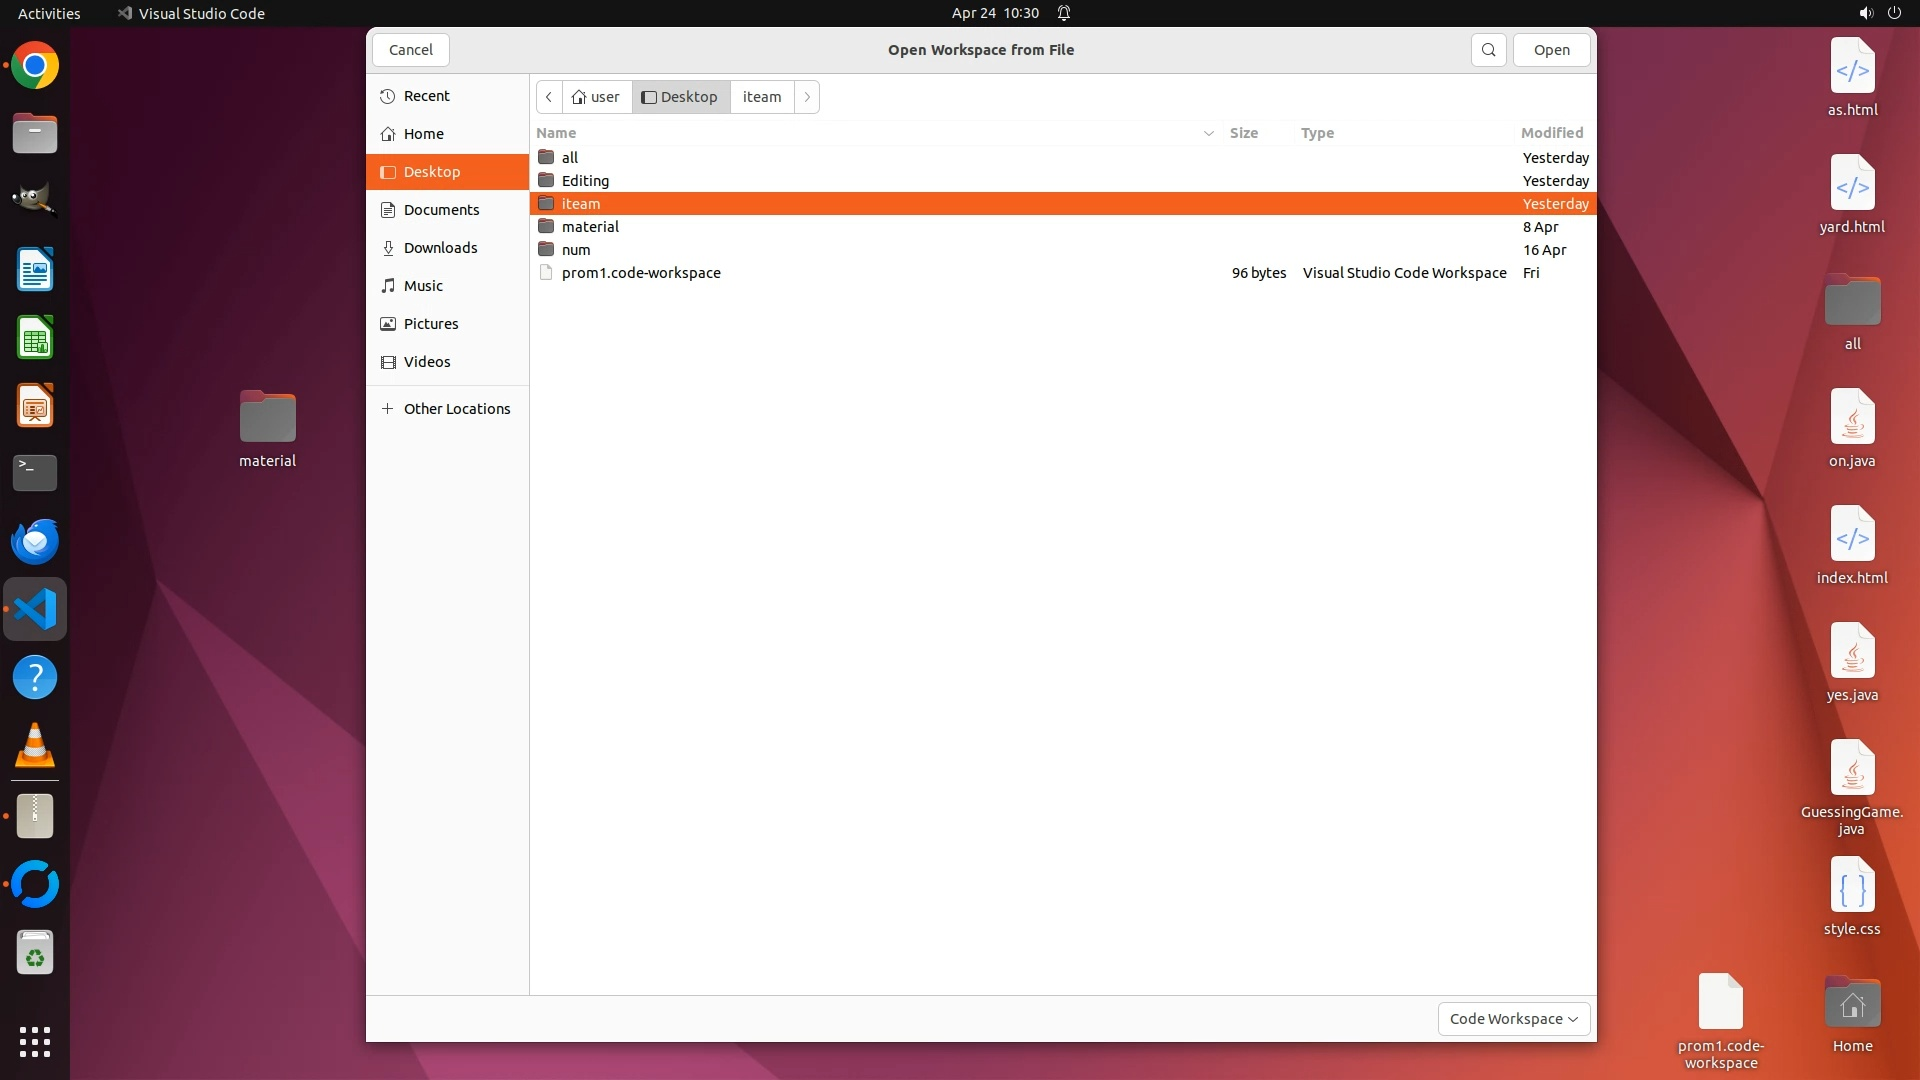
Task: Open the Code Workspace file filter dropdown
Action: tap(1513, 1019)
